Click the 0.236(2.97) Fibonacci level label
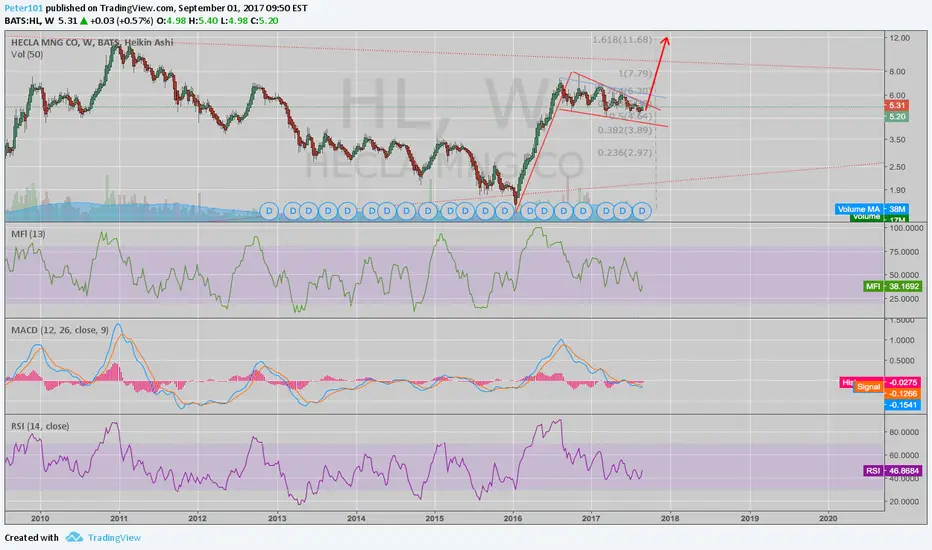The height and width of the screenshot is (550, 932). (x=625, y=153)
